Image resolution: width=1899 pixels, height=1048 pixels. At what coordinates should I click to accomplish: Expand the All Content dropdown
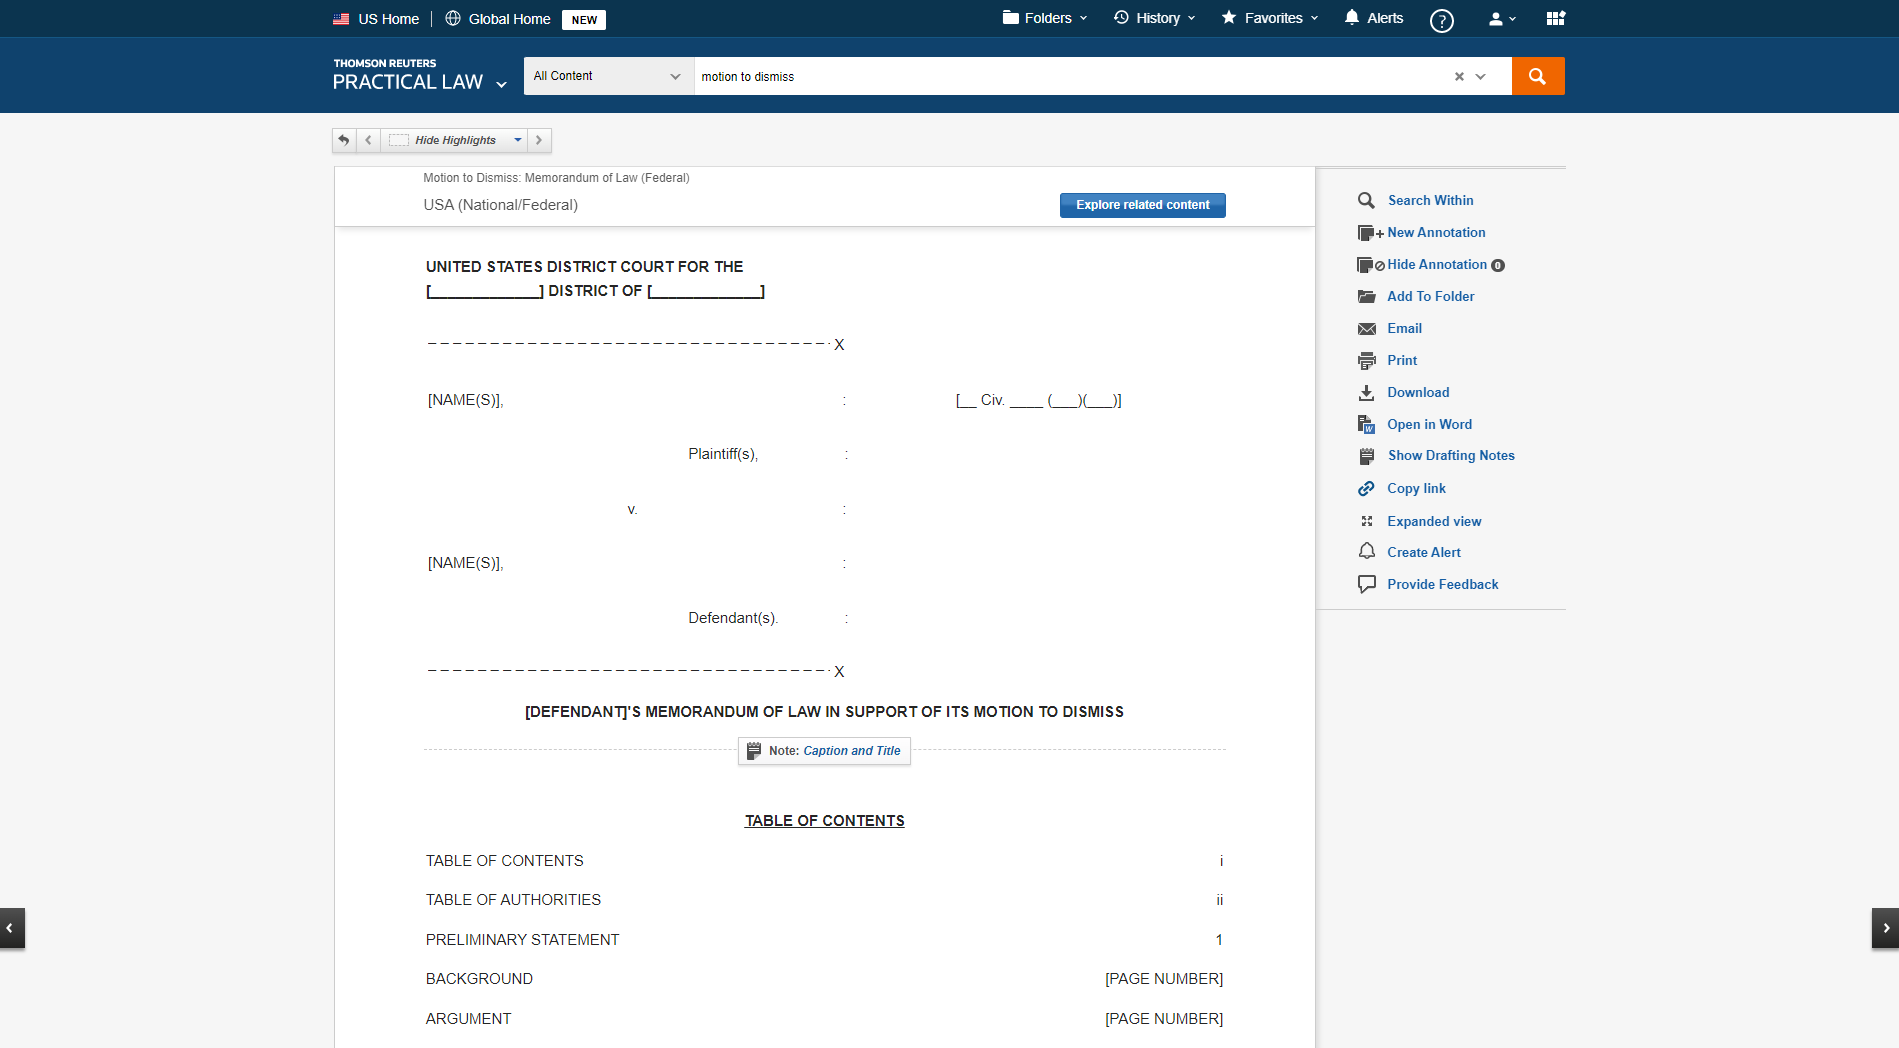click(607, 76)
